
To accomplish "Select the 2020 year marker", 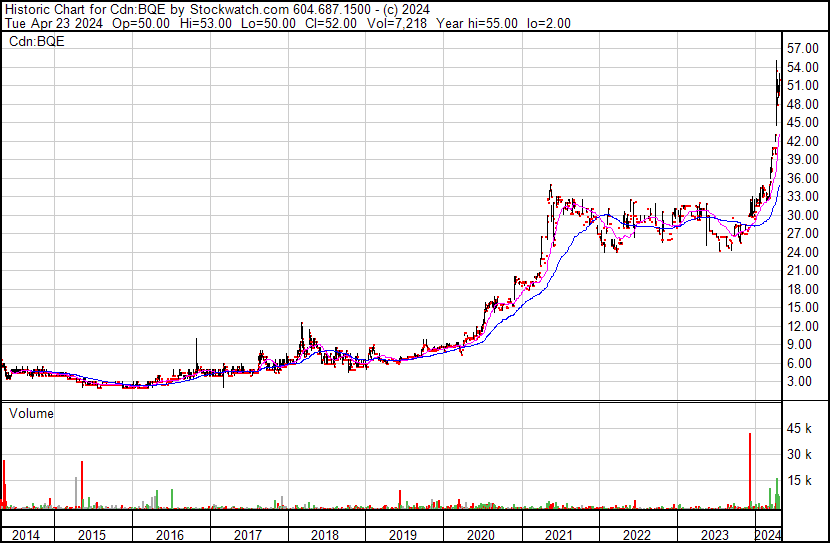I will [481, 535].
